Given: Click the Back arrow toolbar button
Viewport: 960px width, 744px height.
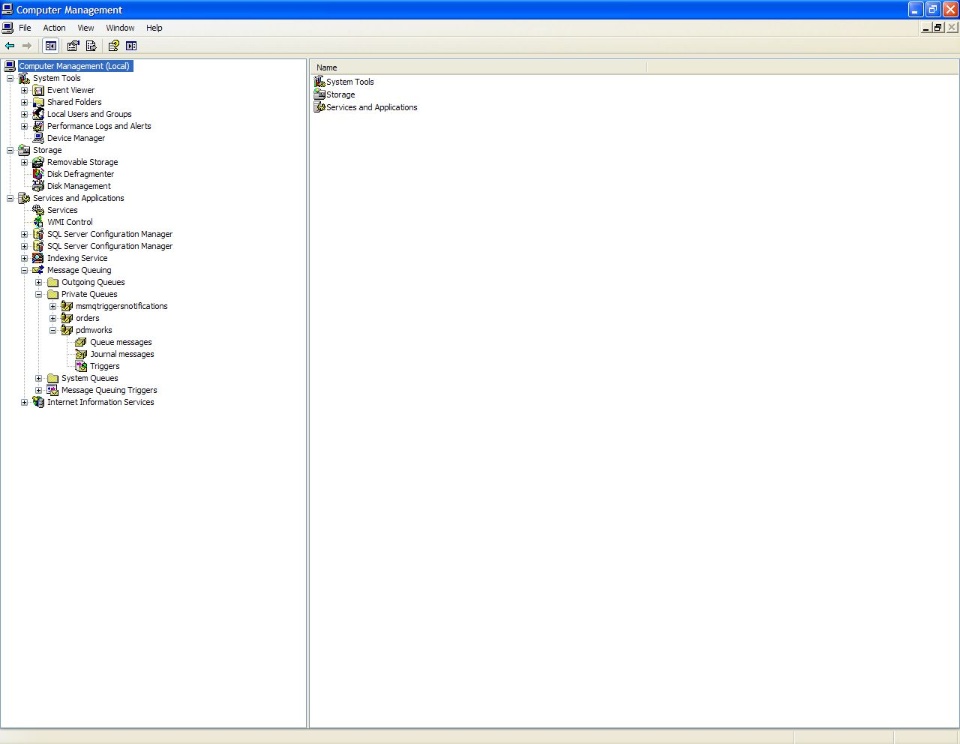Looking at the screenshot, I should [9, 46].
